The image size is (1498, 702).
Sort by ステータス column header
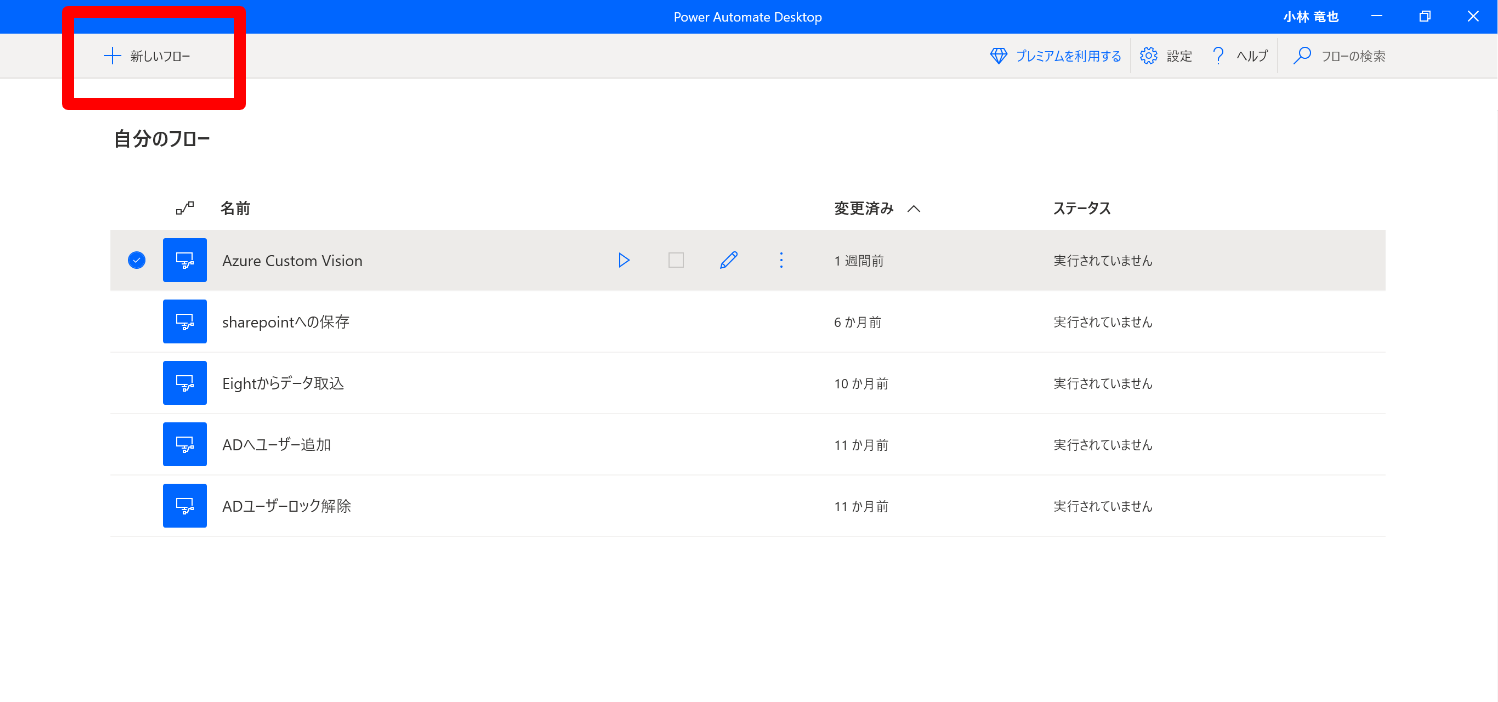pyautogui.click(x=1082, y=208)
